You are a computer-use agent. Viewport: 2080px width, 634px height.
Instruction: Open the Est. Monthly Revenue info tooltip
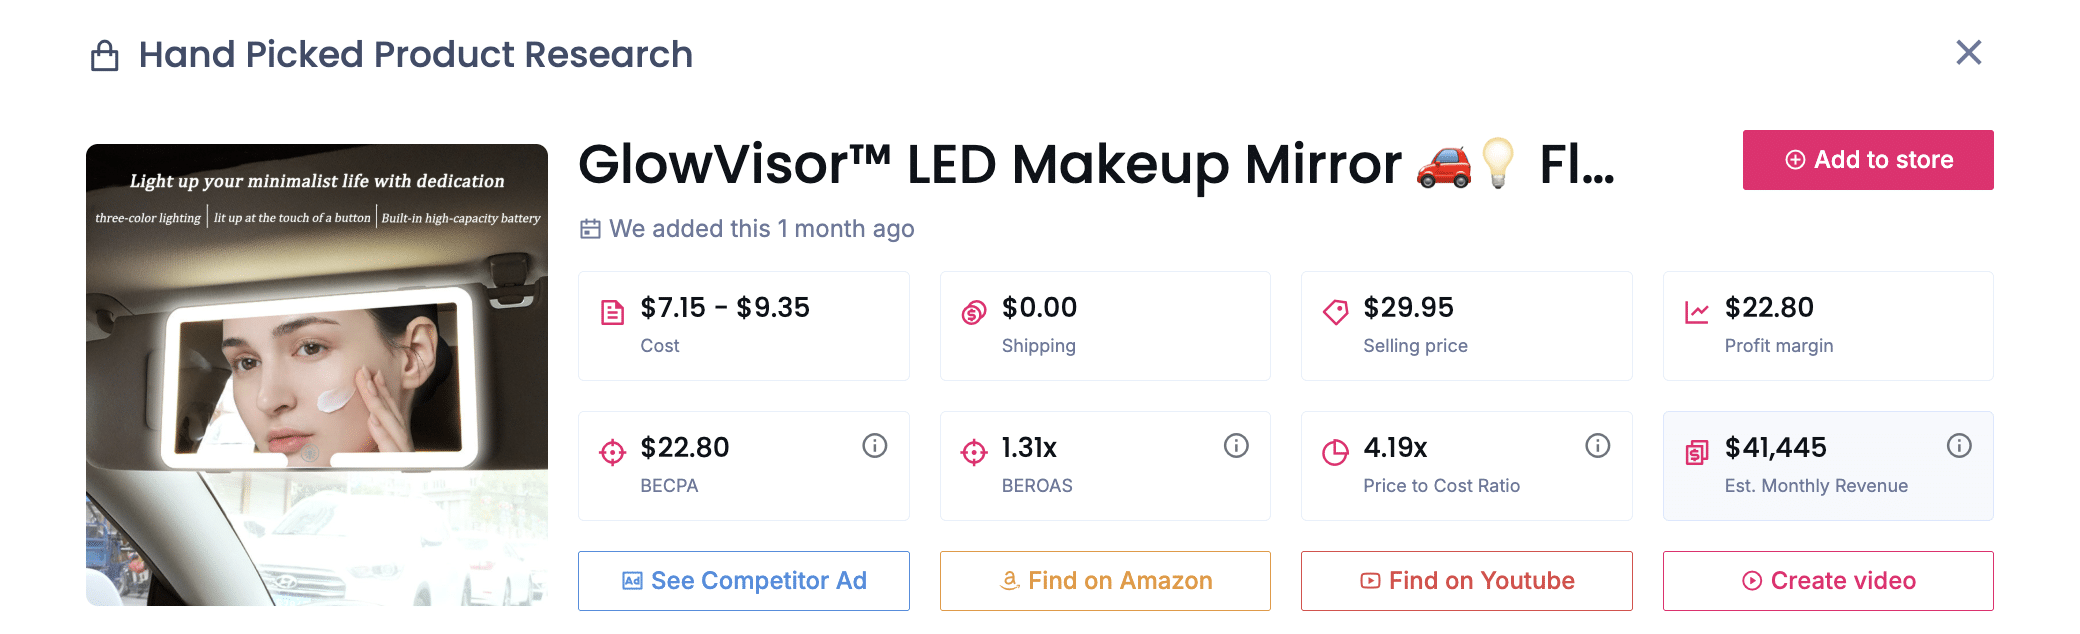pyautogui.click(x=1959, y=446)
